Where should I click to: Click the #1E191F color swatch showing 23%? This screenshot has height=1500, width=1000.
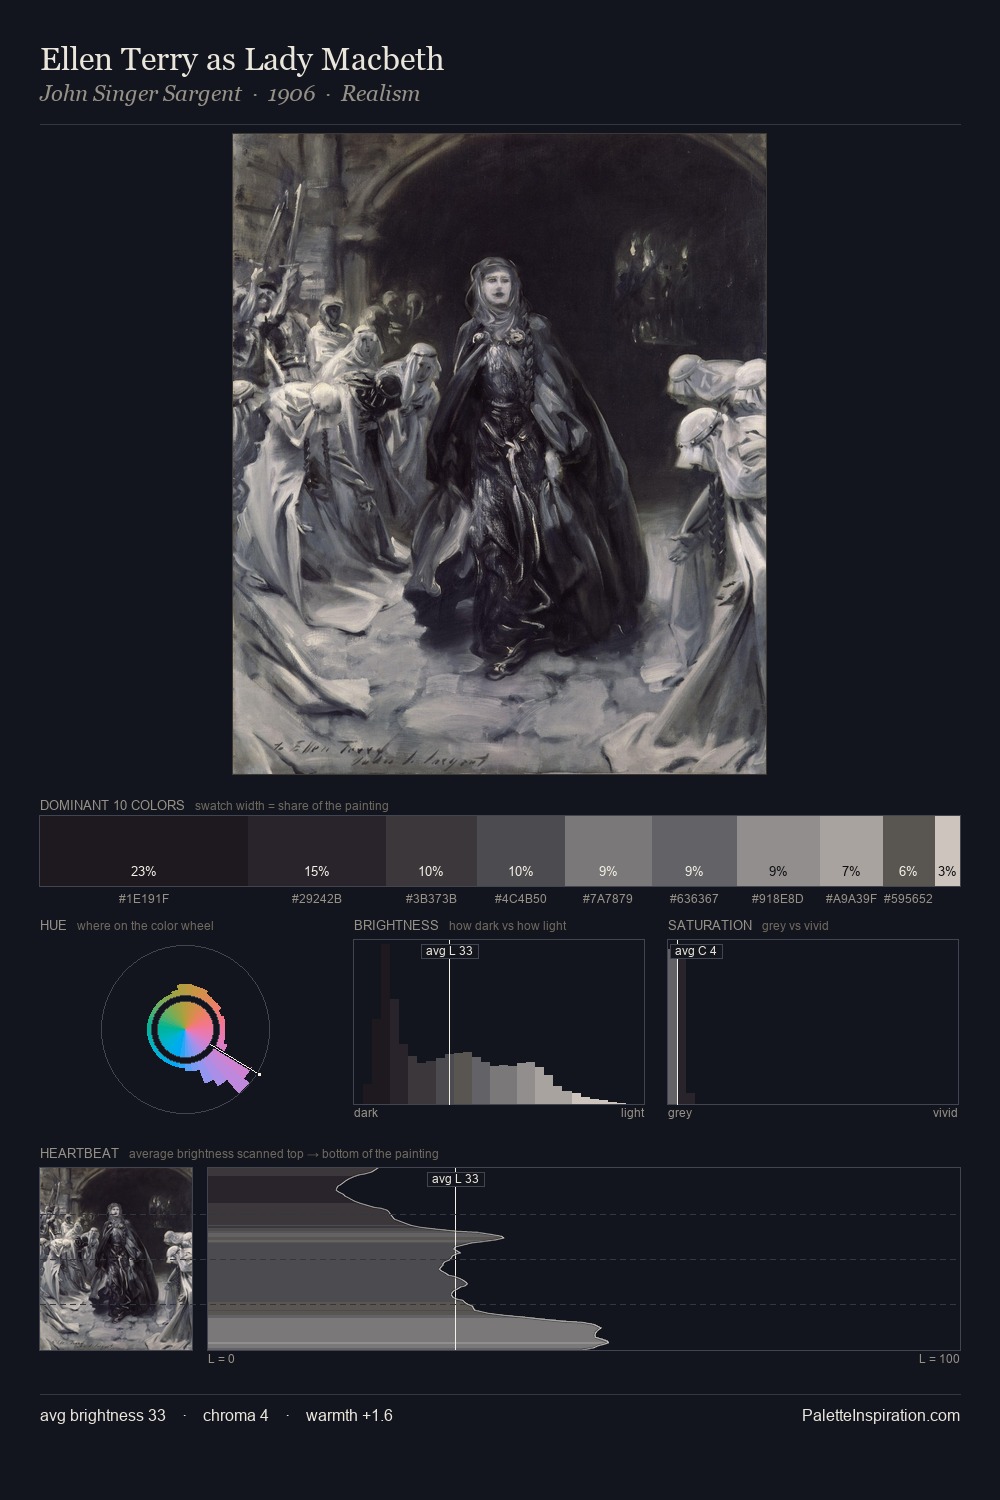click(x=144, y=851)
